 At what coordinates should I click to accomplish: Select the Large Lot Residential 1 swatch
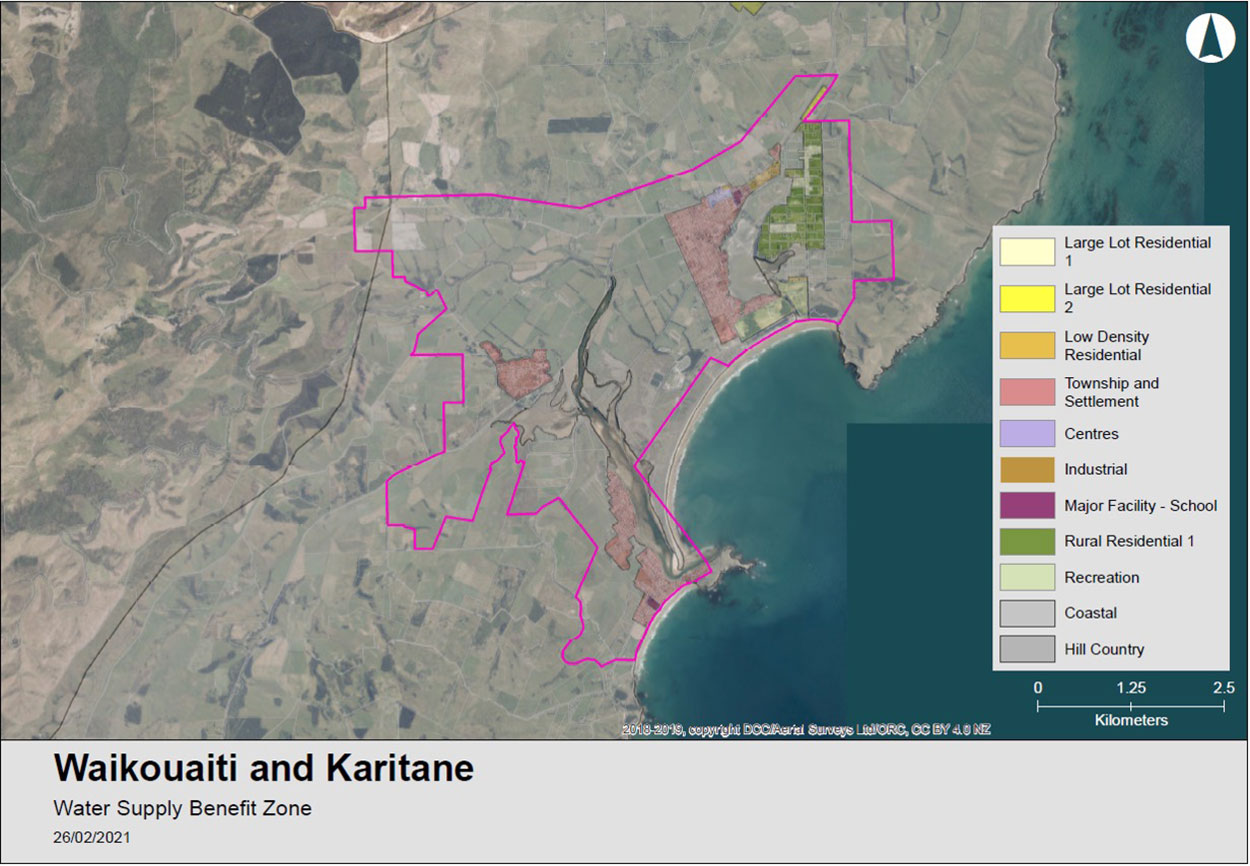1027,251
